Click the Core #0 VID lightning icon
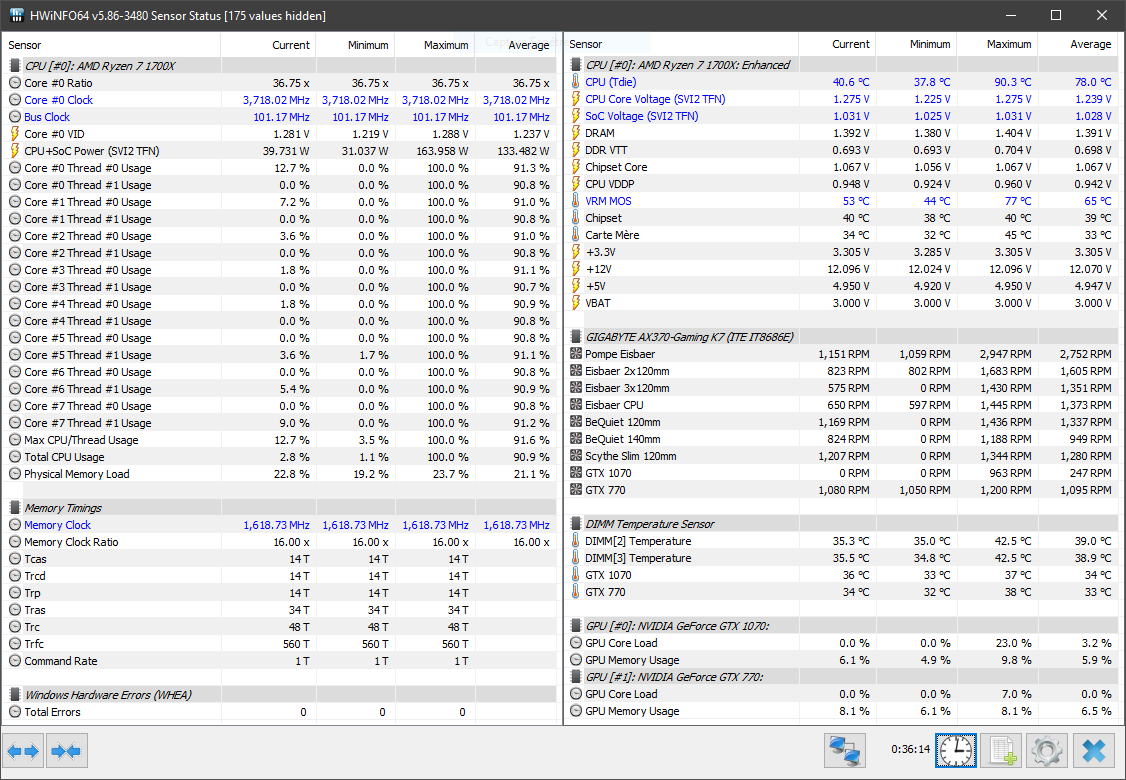The width and height of the screenshot is (1126, 780). pyautogui.click(x=15, y=134)
